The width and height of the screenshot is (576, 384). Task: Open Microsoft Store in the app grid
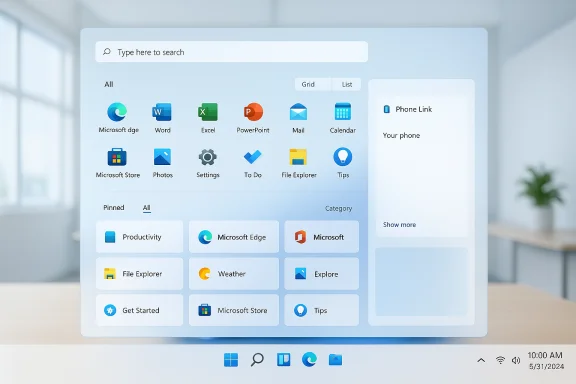pyautogui.click(x=117, y=157)
